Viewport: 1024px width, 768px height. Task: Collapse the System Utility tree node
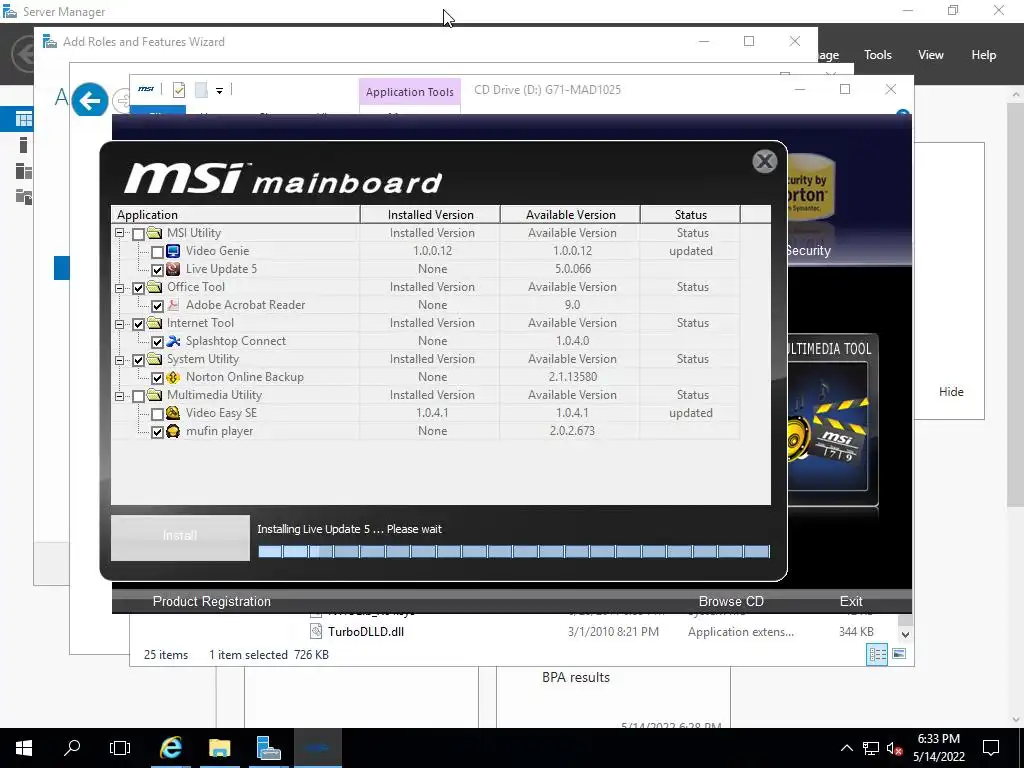(x=120, y=360)
